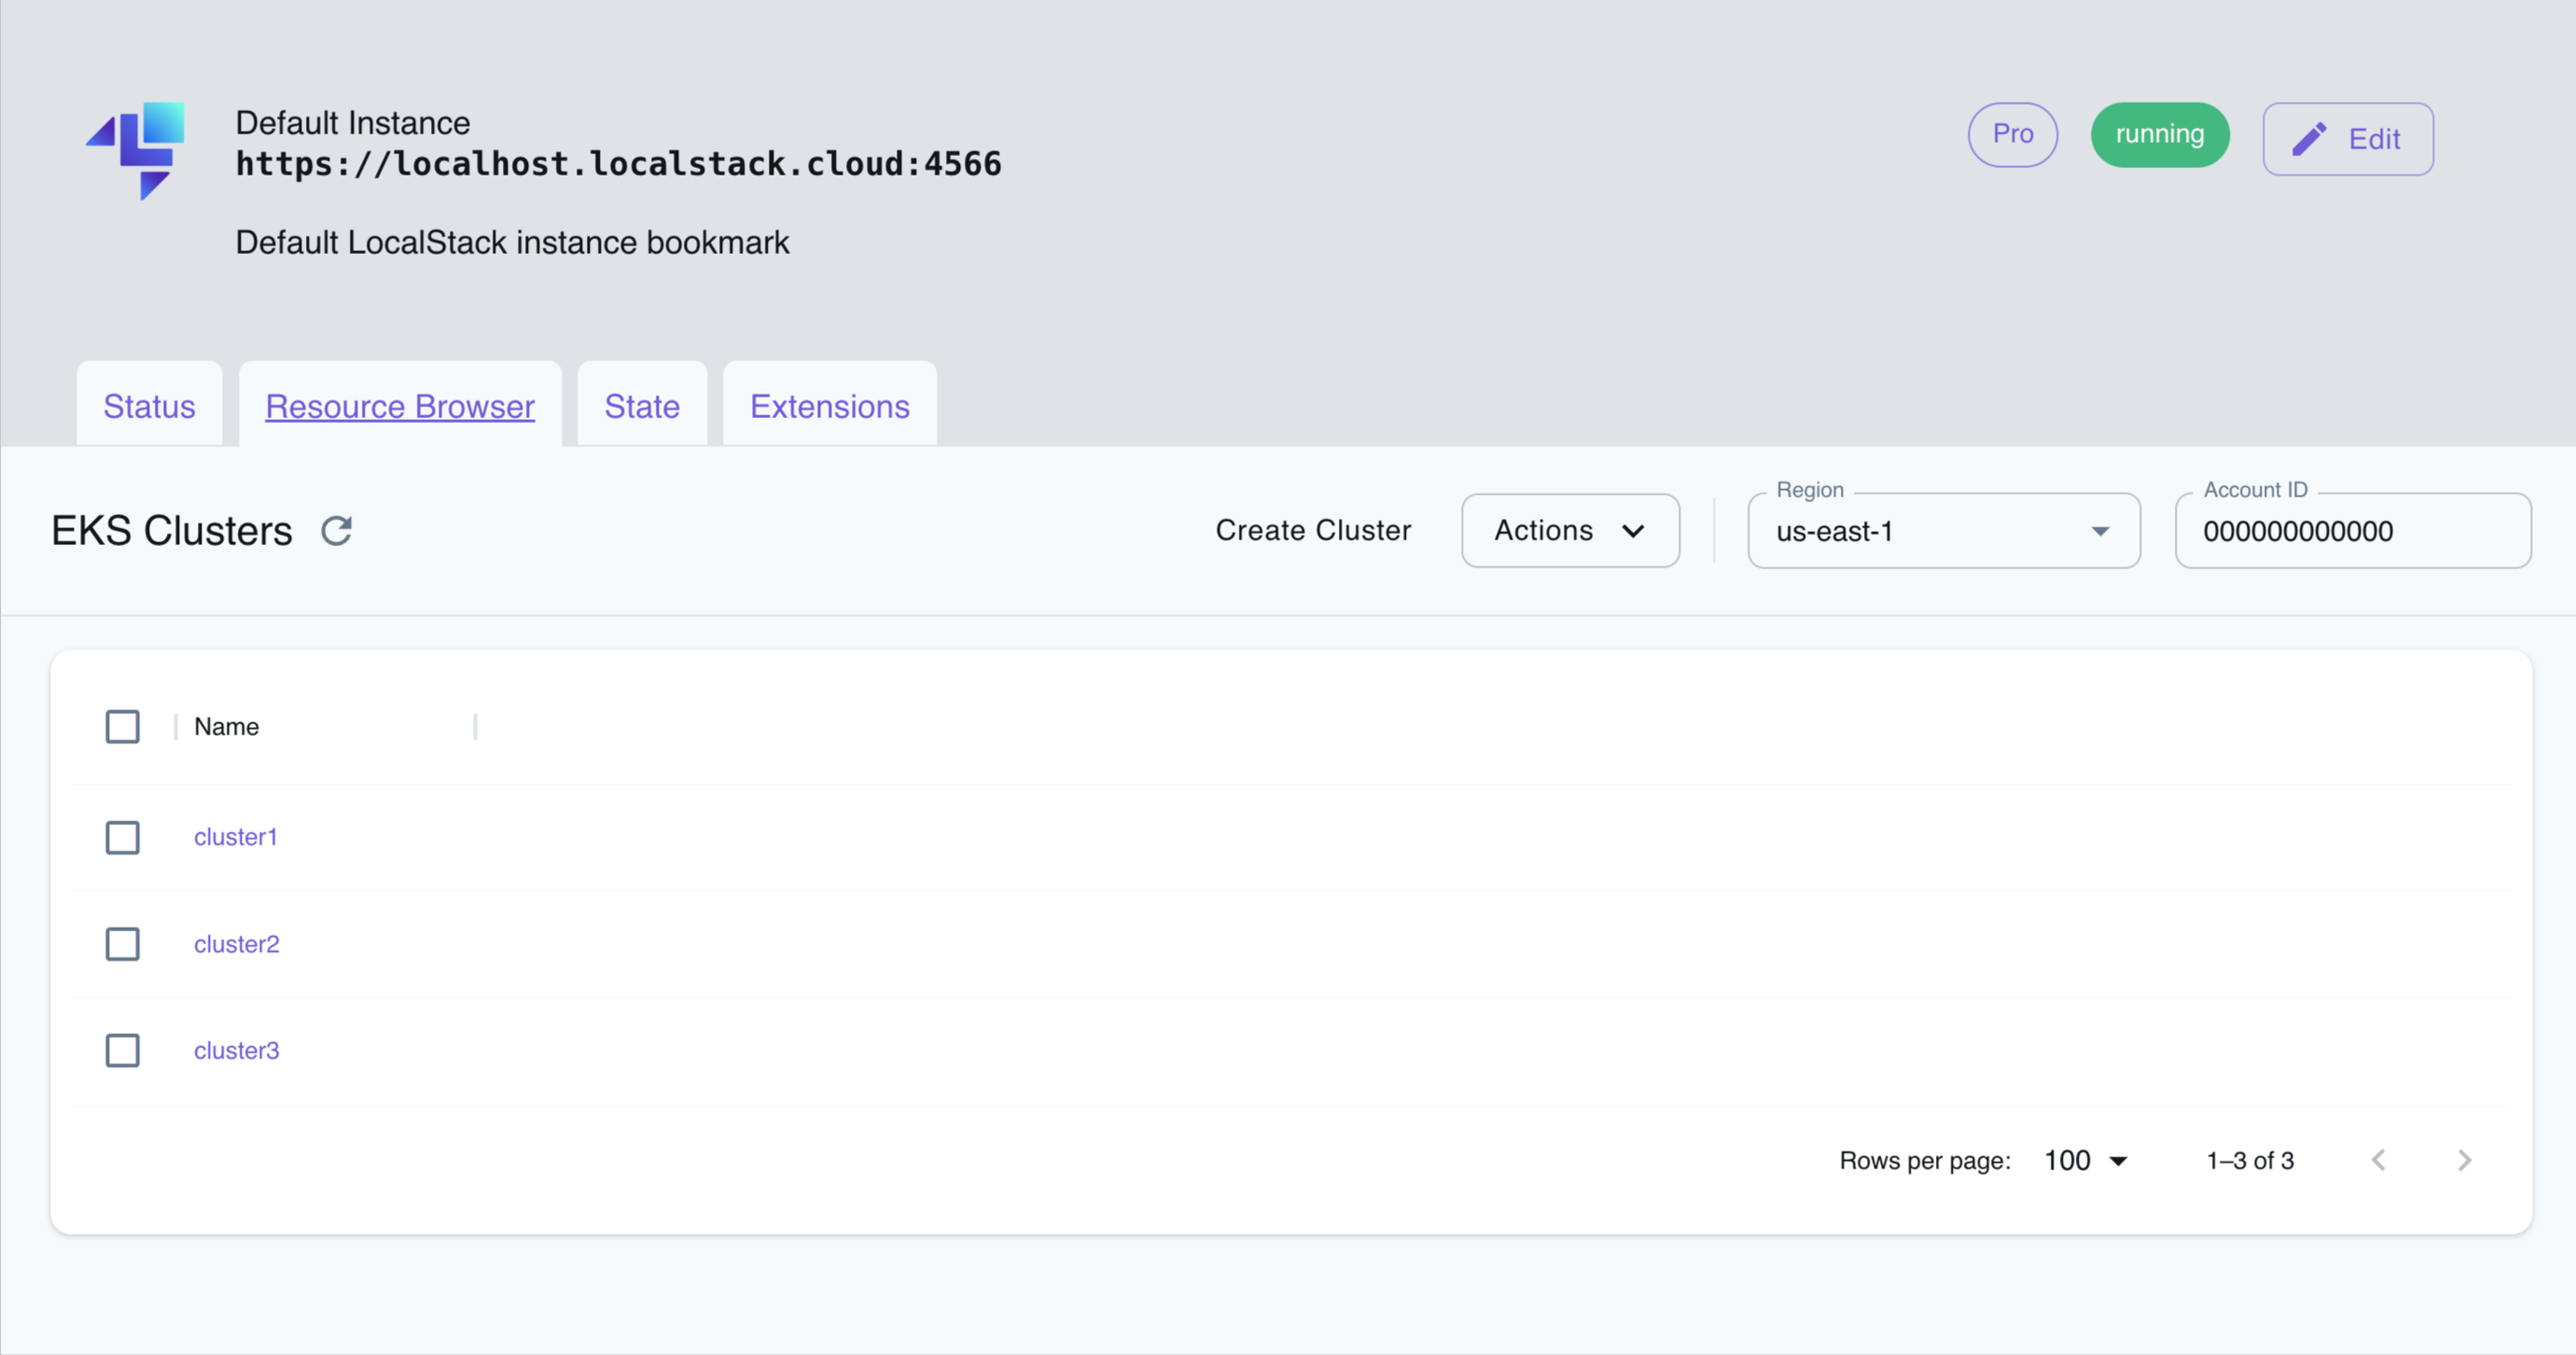Screen dimensions: 2576x1355
Task: Check the select-all checkbox in table header
Action: (x=122, y=726)
